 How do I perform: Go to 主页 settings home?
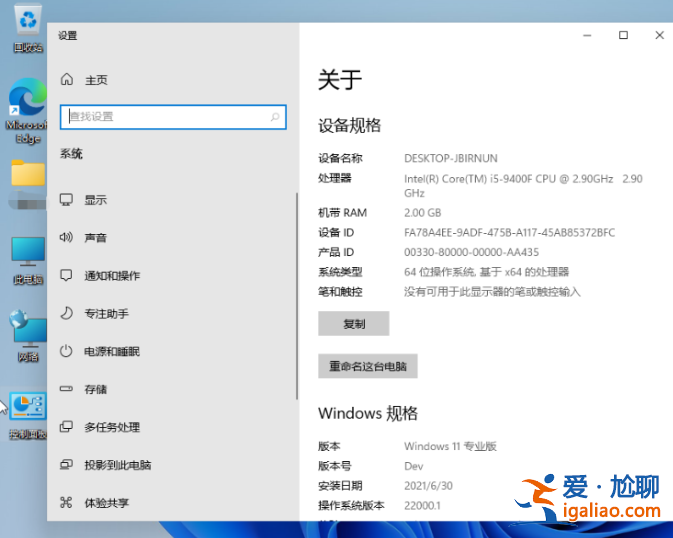tap(96, 80)
